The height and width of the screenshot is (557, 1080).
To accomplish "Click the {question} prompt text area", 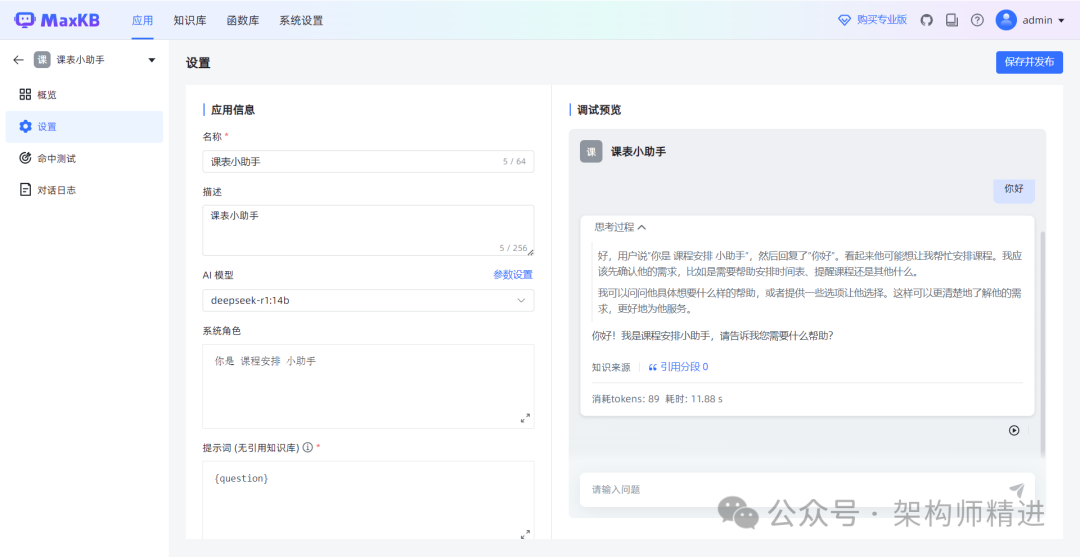I will click(x=368, y=500).
